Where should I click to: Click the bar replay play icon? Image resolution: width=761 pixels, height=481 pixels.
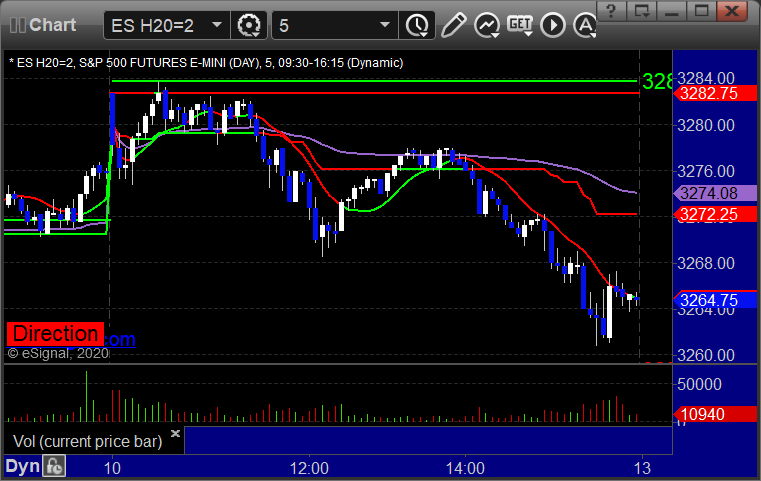tap(553, 25)
